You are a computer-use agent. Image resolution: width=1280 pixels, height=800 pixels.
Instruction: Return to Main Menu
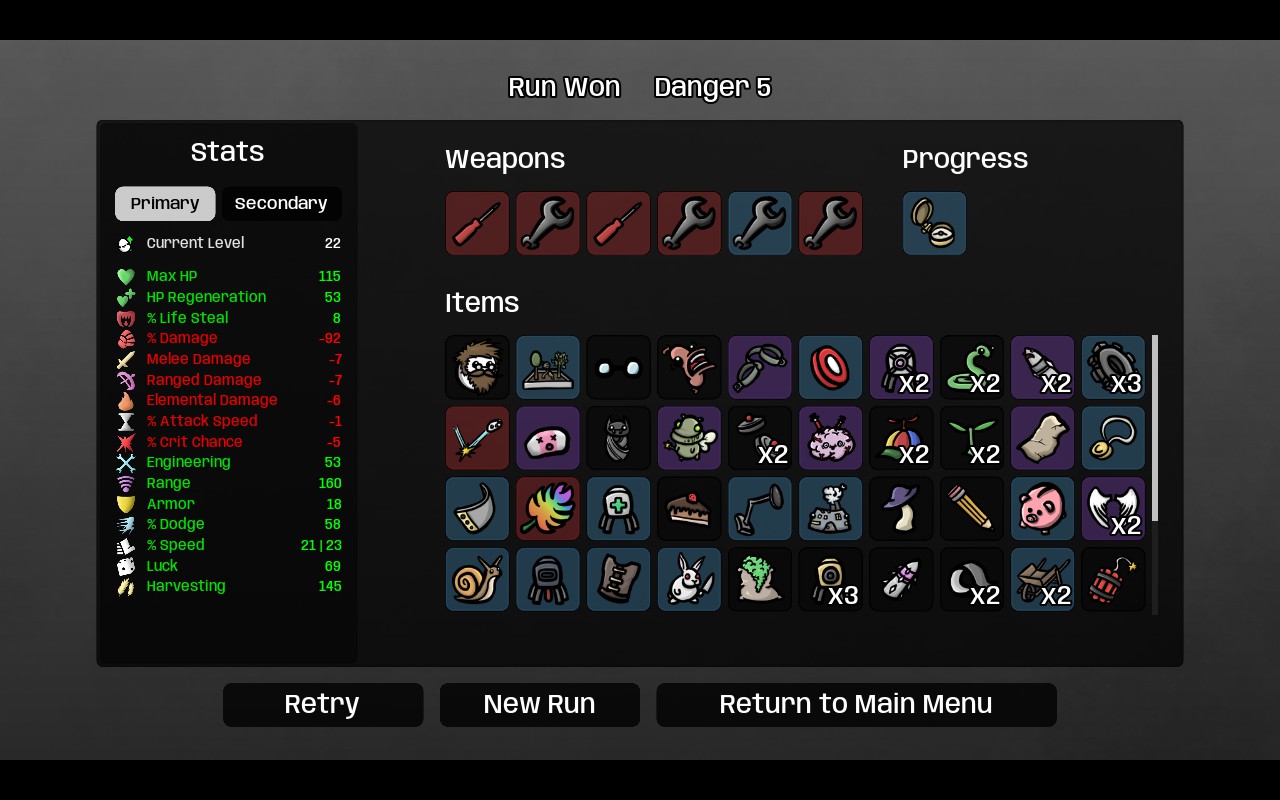(x=856, y=705)
